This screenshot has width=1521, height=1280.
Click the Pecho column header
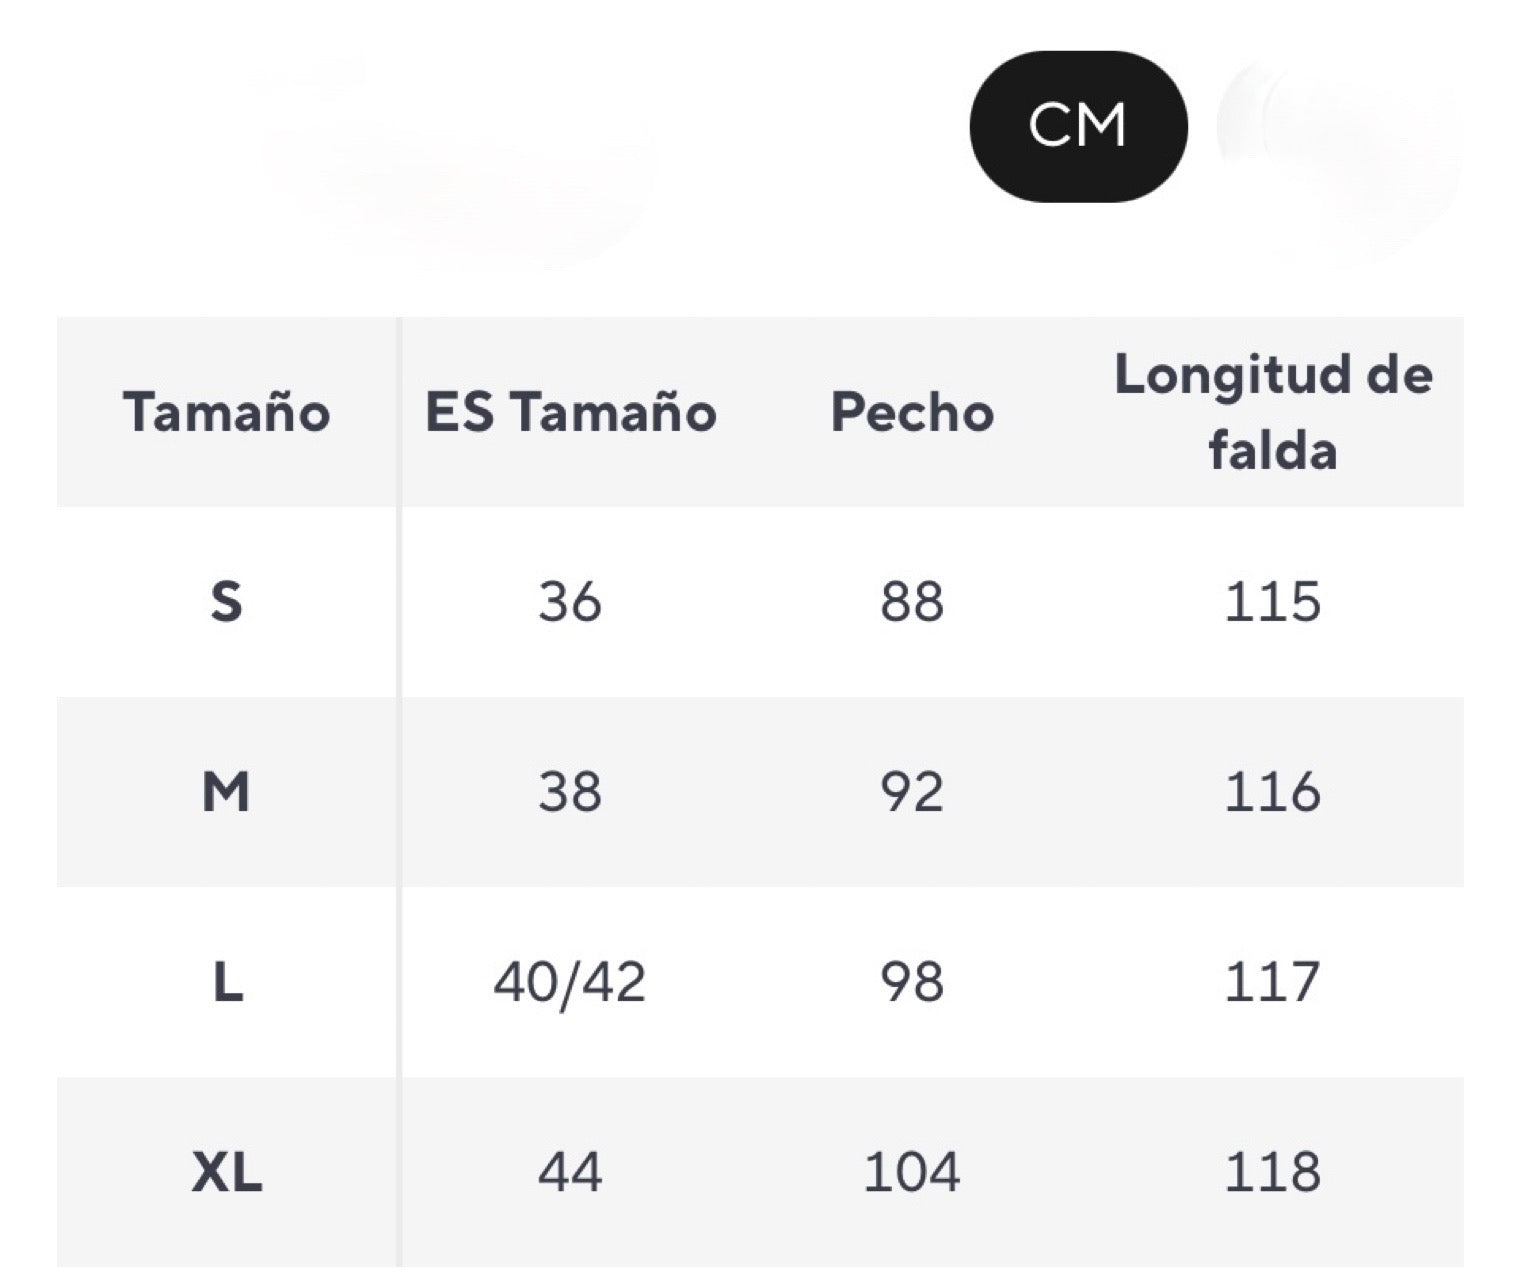[x=912, y=412]
